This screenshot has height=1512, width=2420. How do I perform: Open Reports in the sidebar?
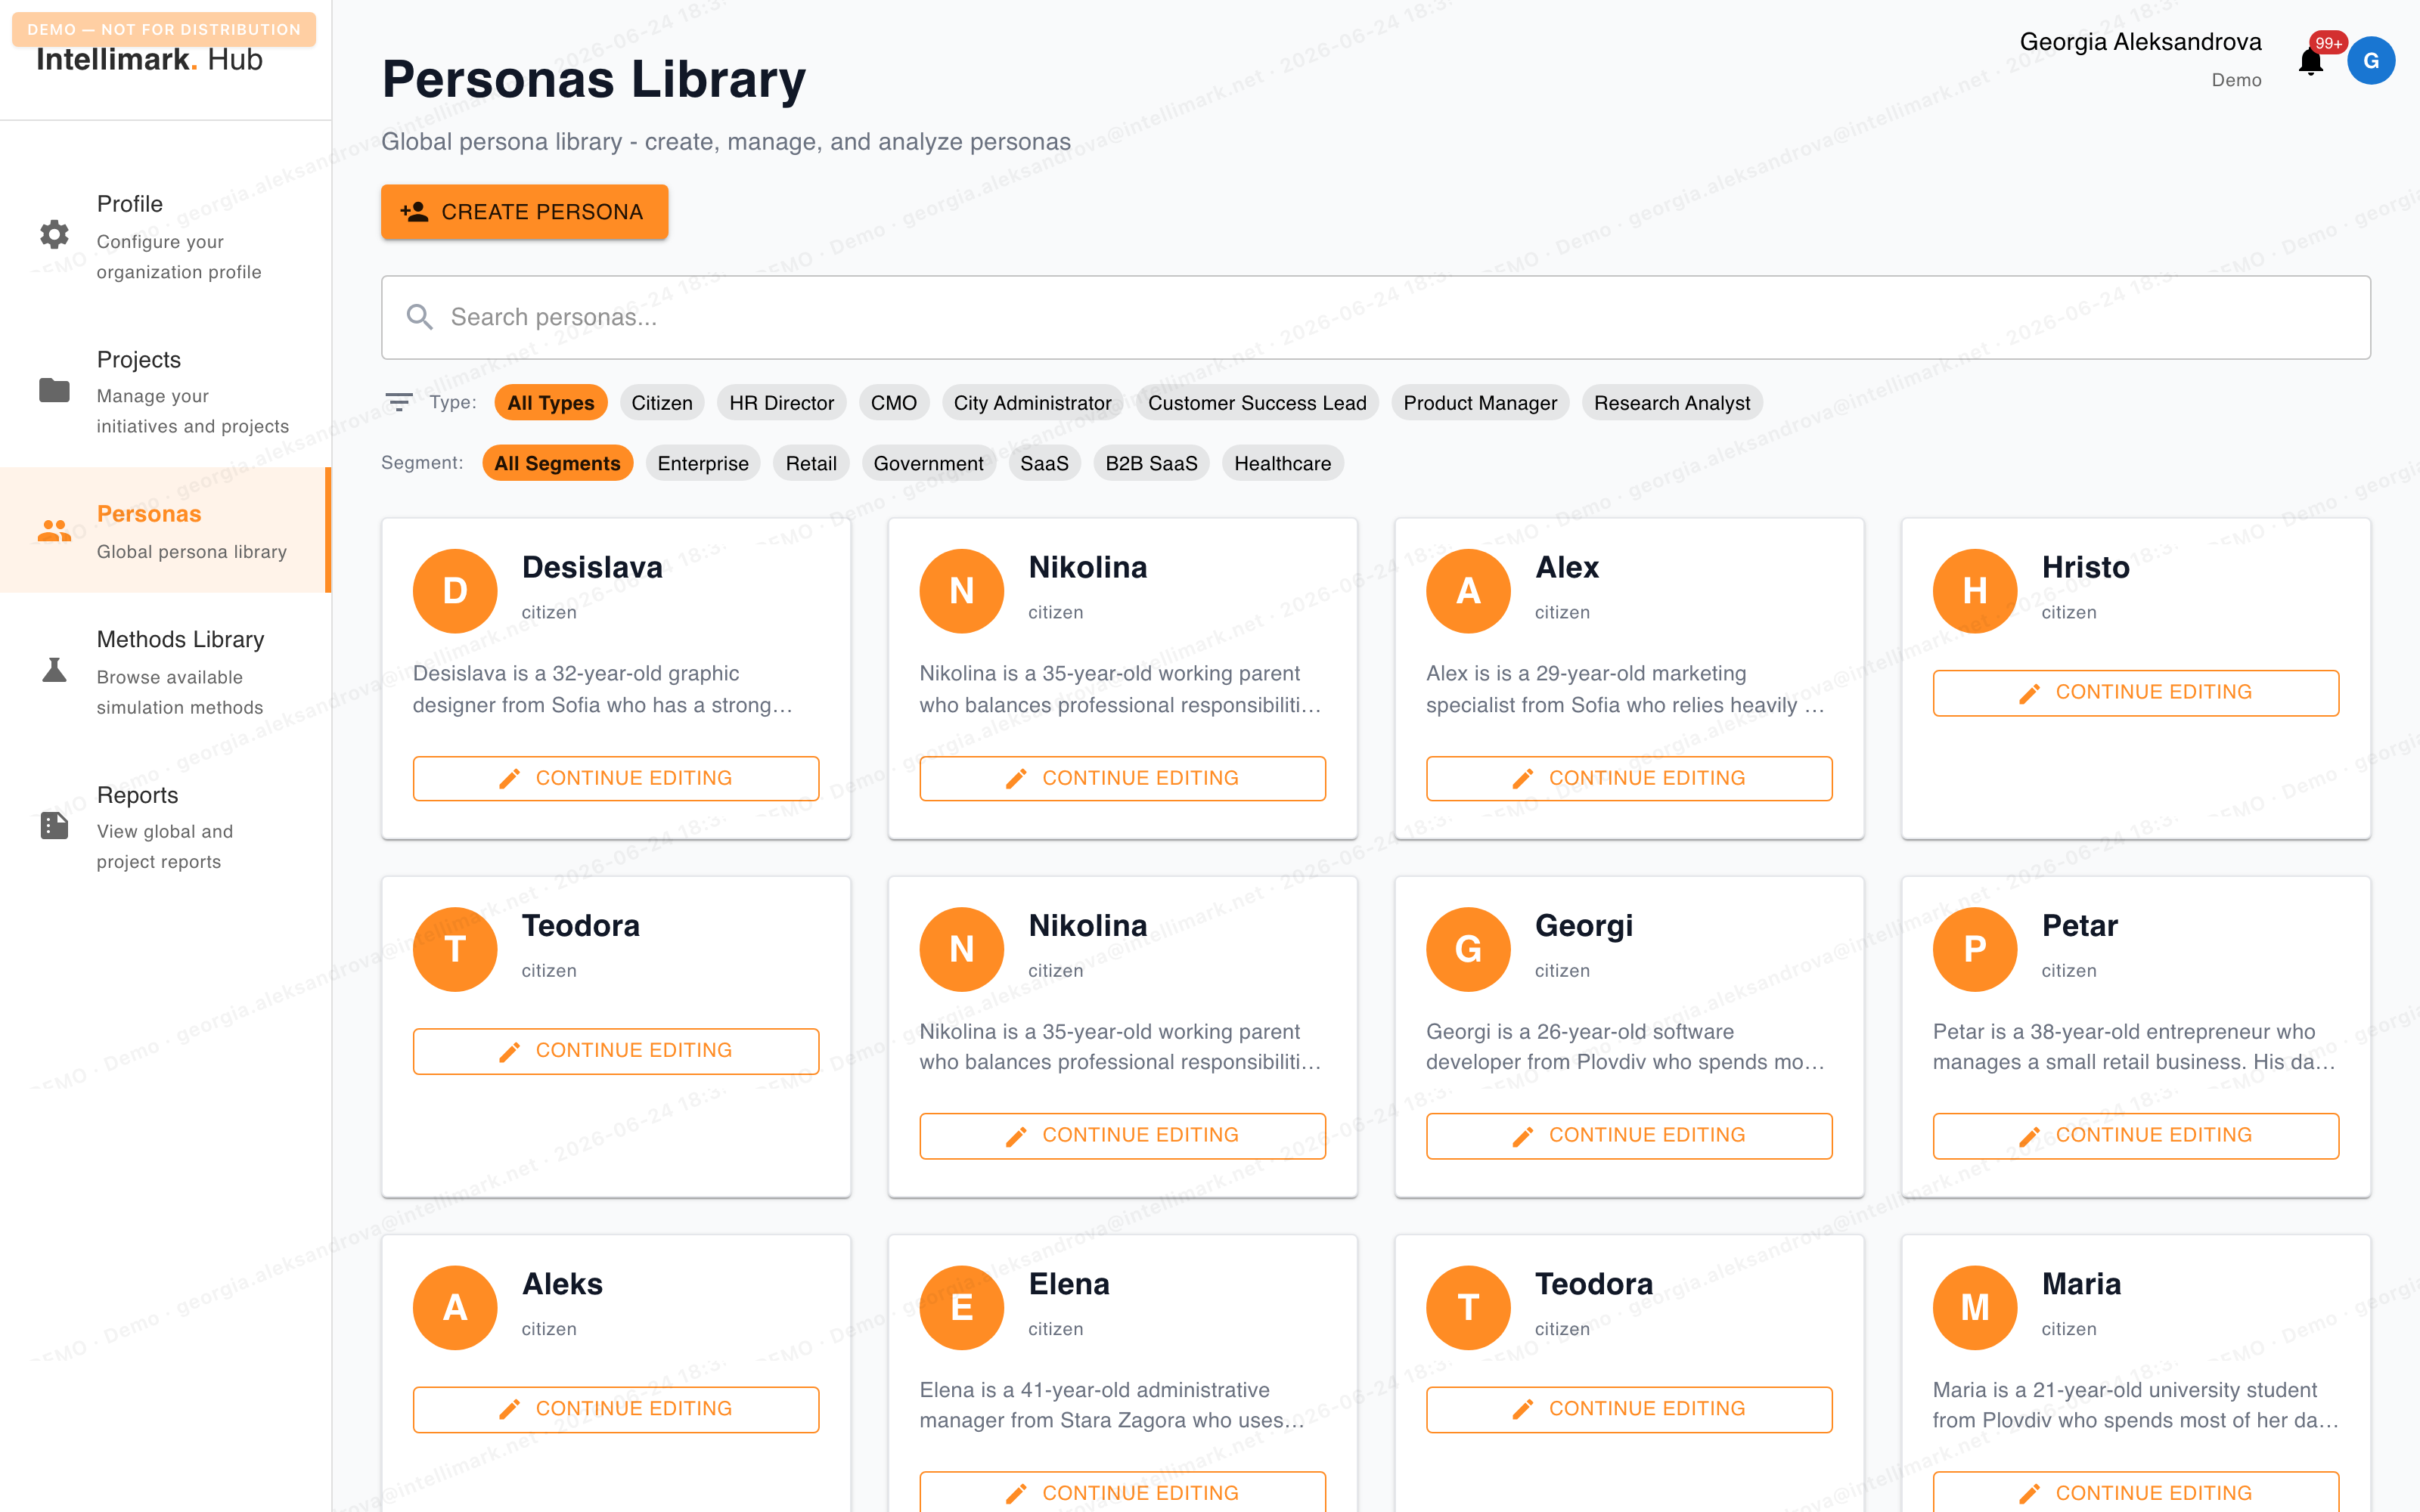tap(165, 826)
